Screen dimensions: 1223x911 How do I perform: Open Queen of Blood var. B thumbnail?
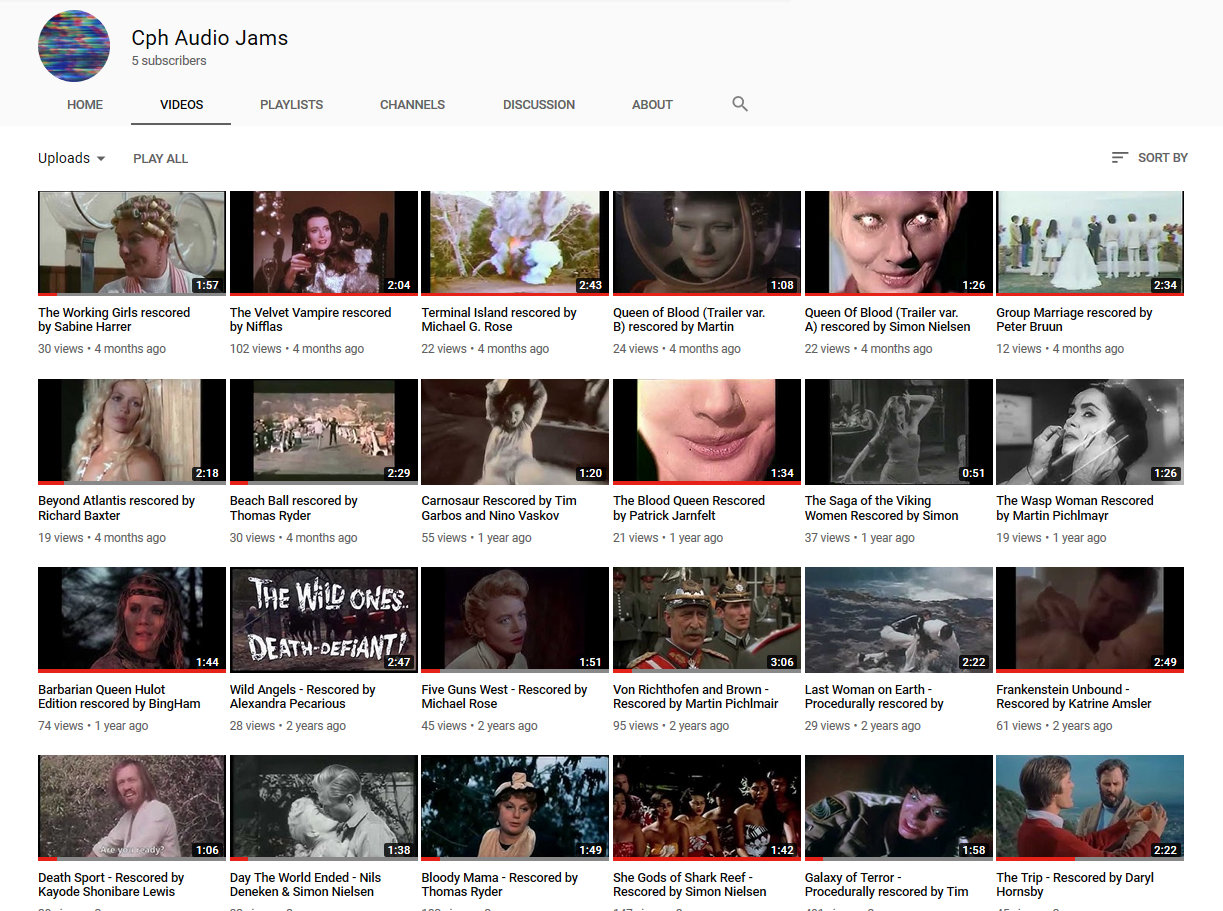point(707,243)
